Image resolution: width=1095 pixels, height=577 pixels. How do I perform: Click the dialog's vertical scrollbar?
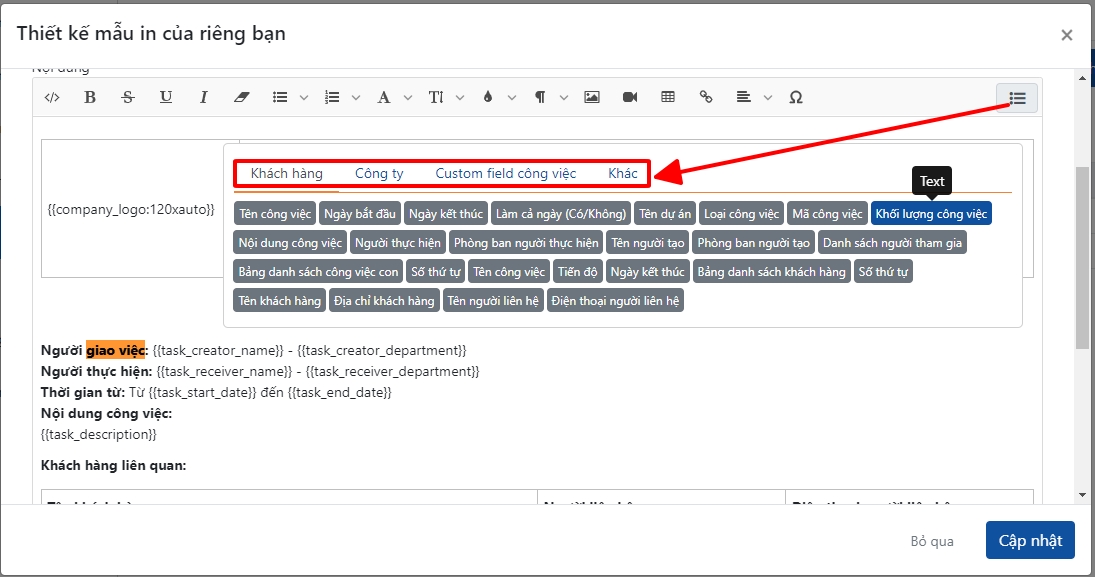(x=1082, y=260)
